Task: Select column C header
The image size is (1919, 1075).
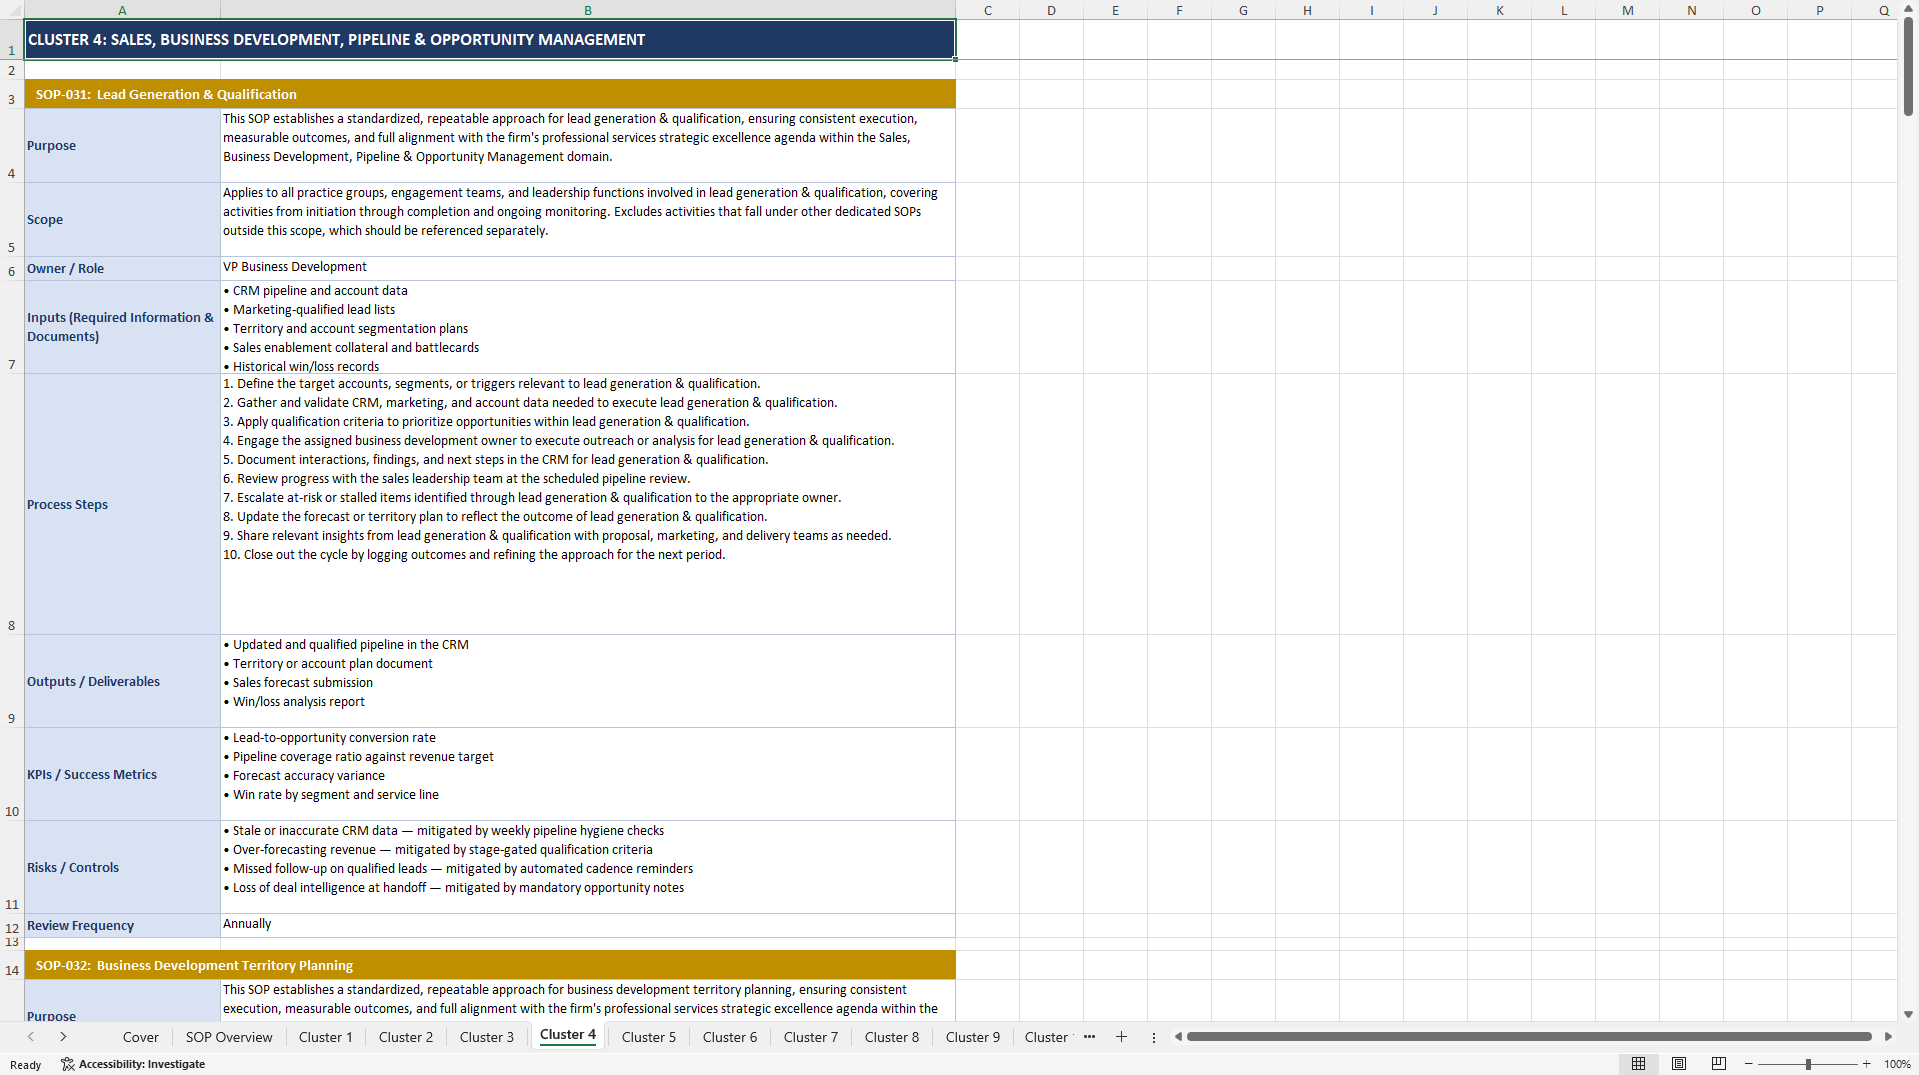Action: (x=987, y=10)
